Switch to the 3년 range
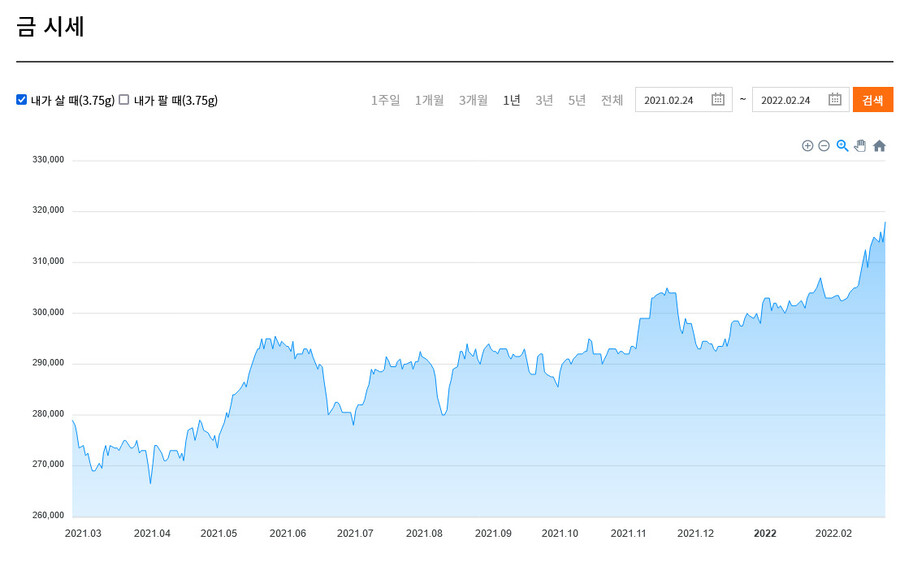The height and width of the screenshot is (562, 900). (544, 100)
